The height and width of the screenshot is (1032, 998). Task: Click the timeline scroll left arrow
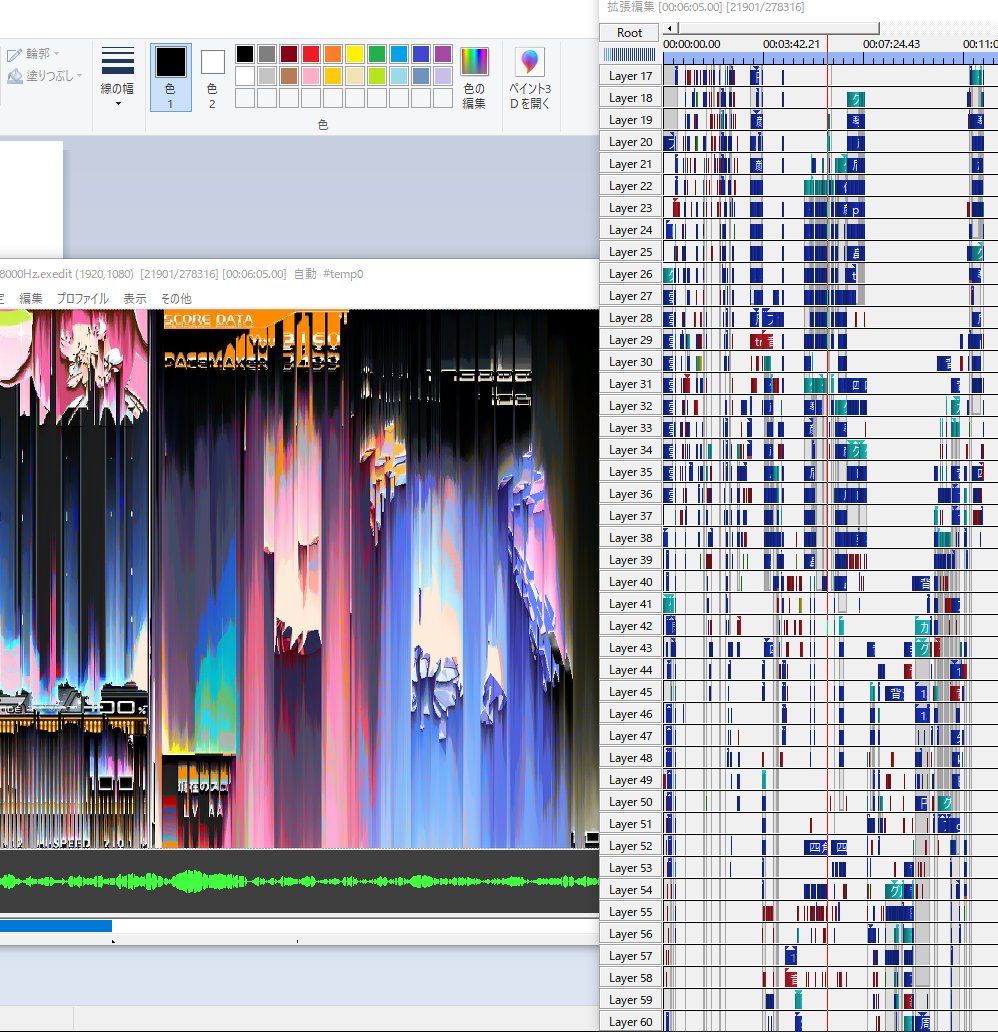pos(670,28)
